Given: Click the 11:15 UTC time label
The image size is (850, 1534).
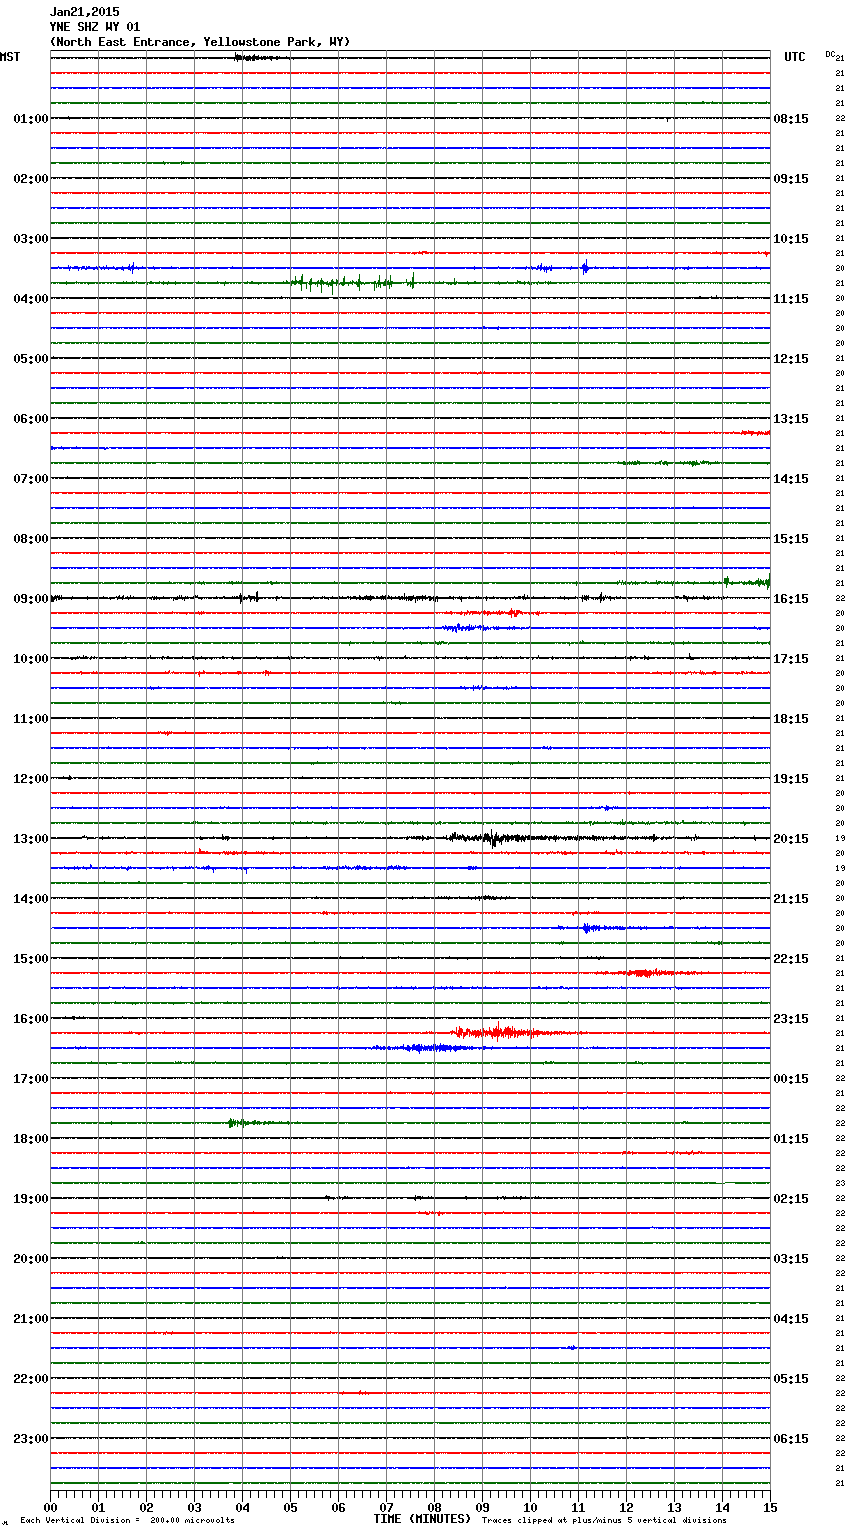Looking at the screenshot, I should (791, 299).
